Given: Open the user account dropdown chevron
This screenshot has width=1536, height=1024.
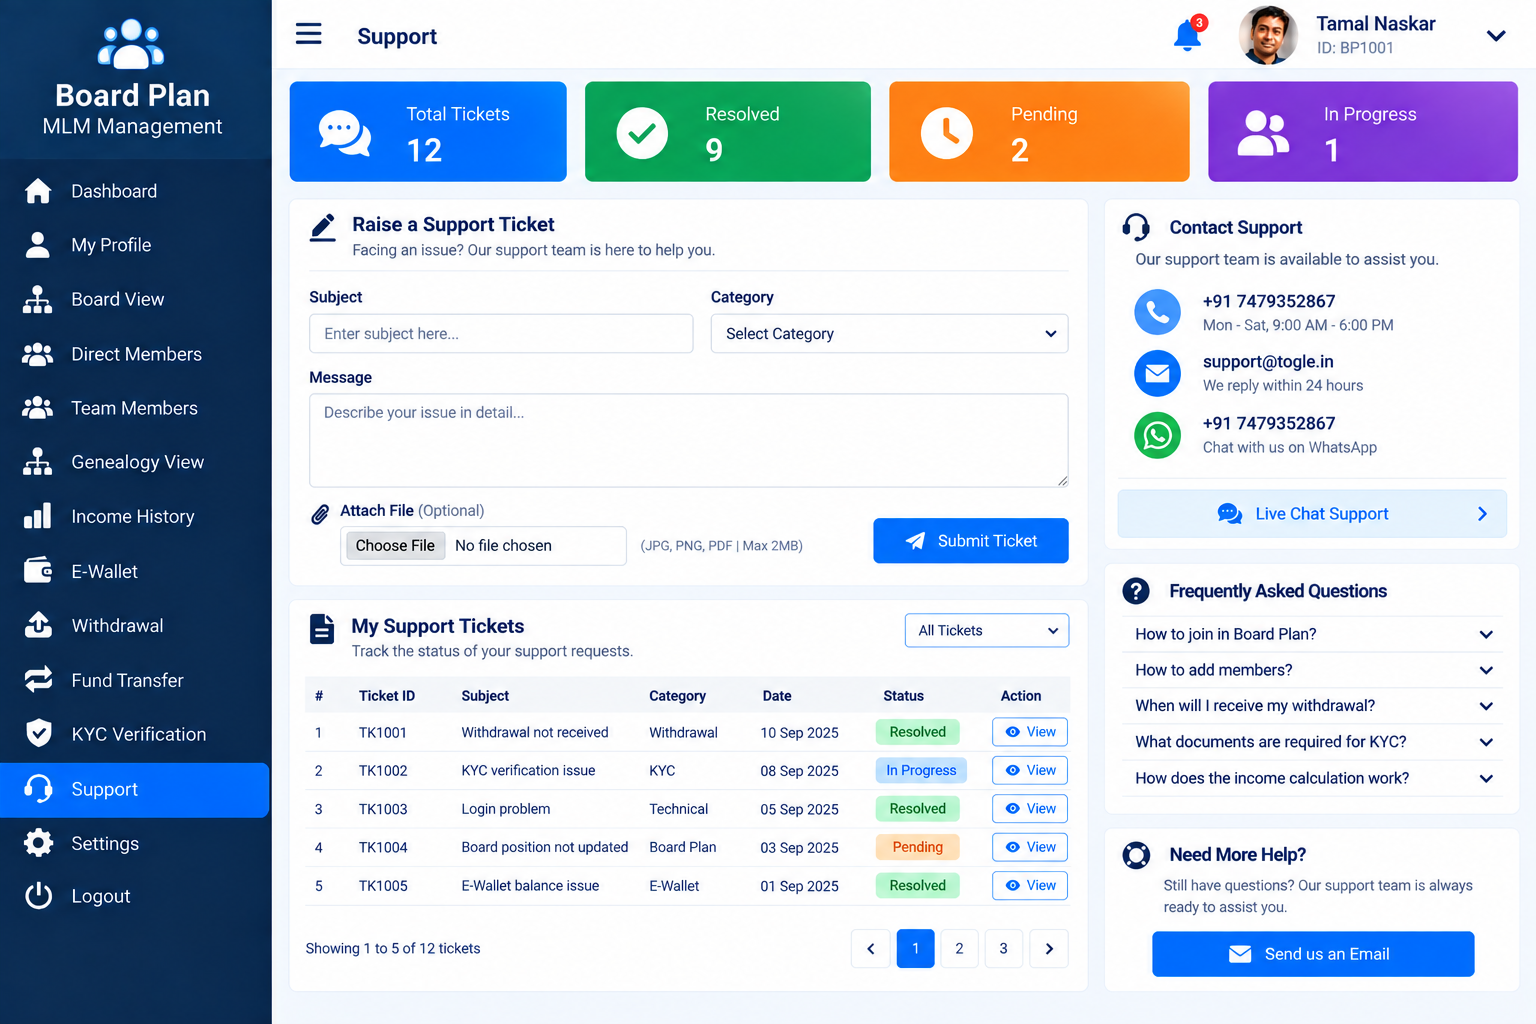Looking at the screenshot, I should click(x=1496, y=36).
